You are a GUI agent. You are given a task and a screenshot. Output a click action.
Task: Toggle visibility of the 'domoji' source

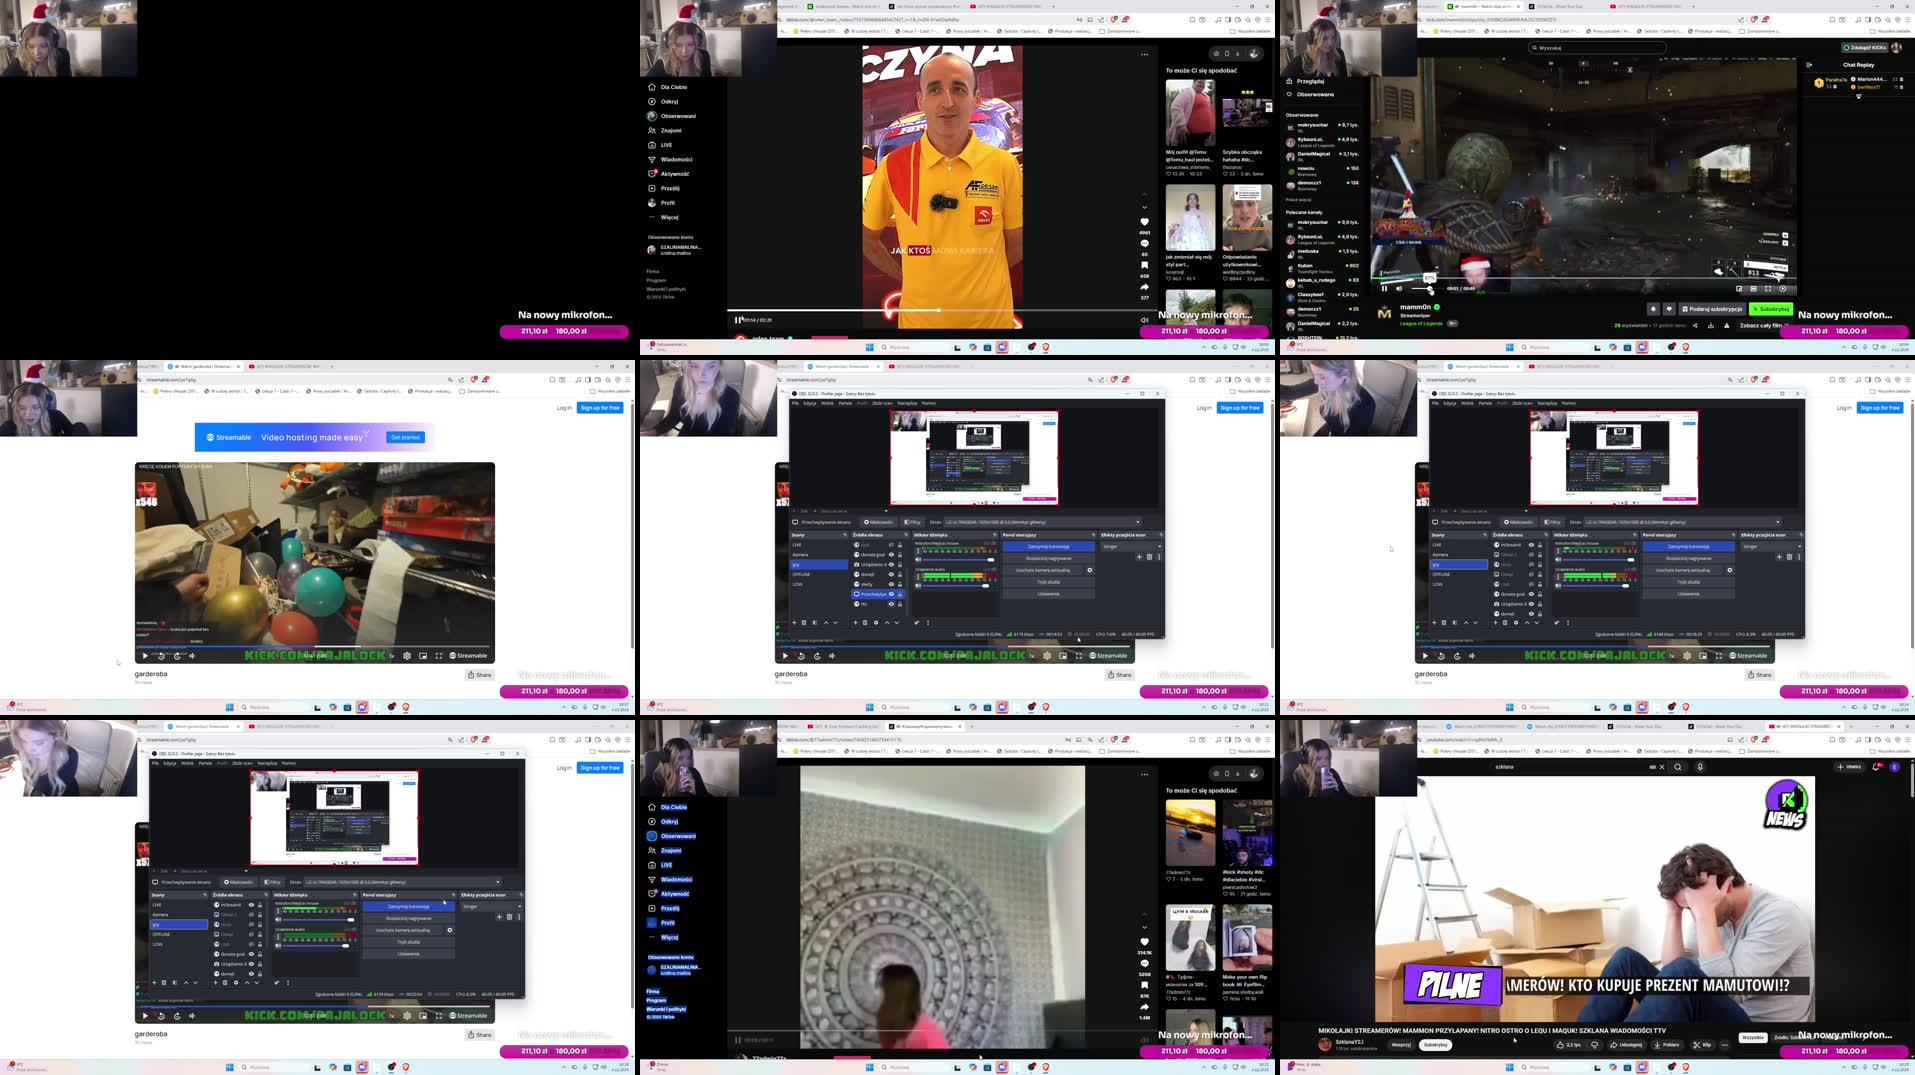(x=252, y=973)
